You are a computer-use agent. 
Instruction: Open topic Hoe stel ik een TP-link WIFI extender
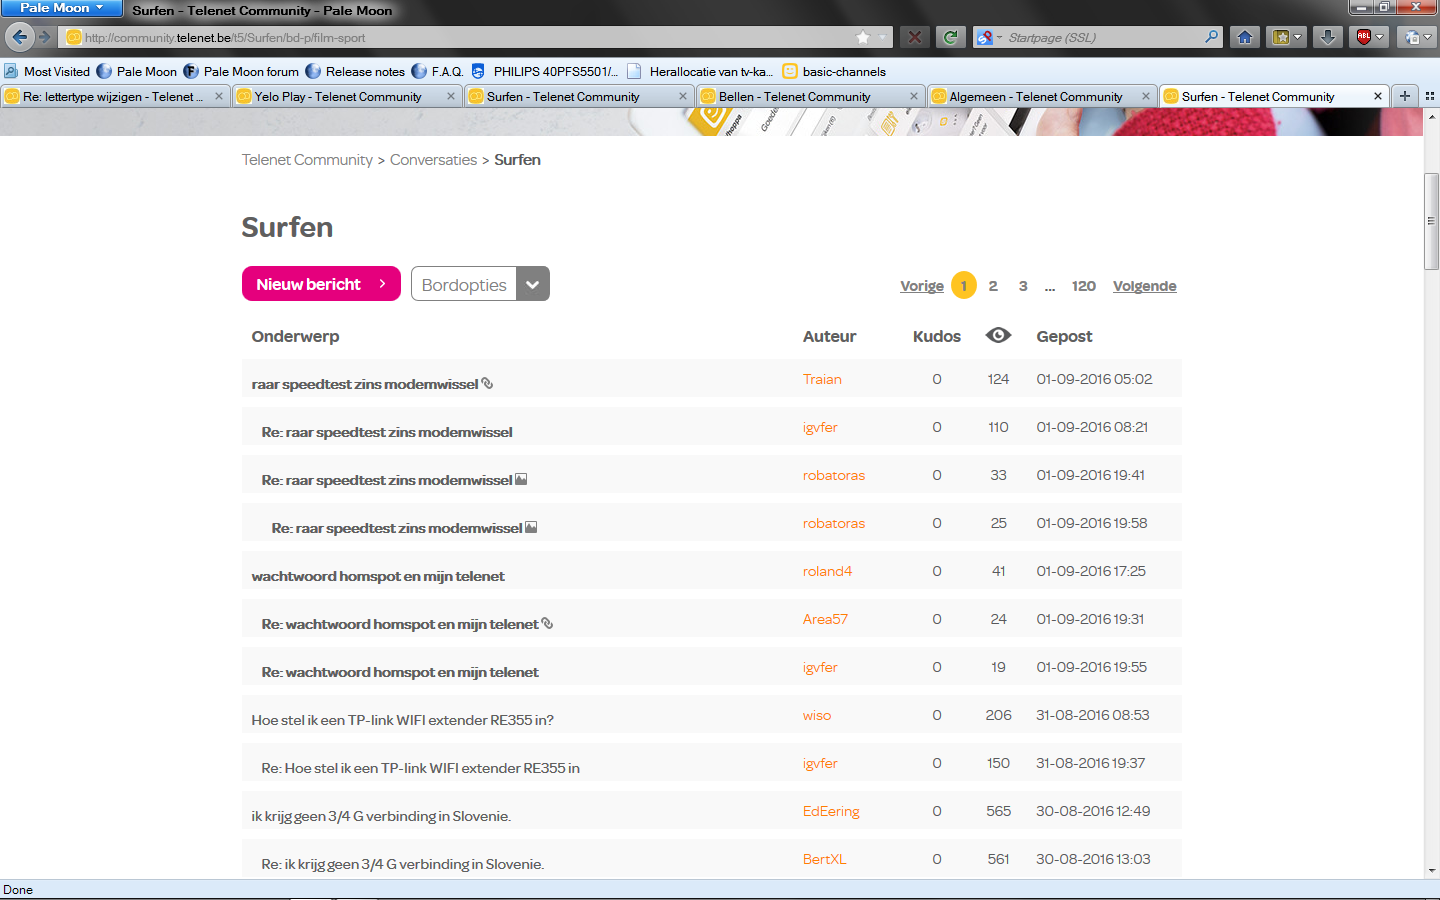[x=402, y=720]
